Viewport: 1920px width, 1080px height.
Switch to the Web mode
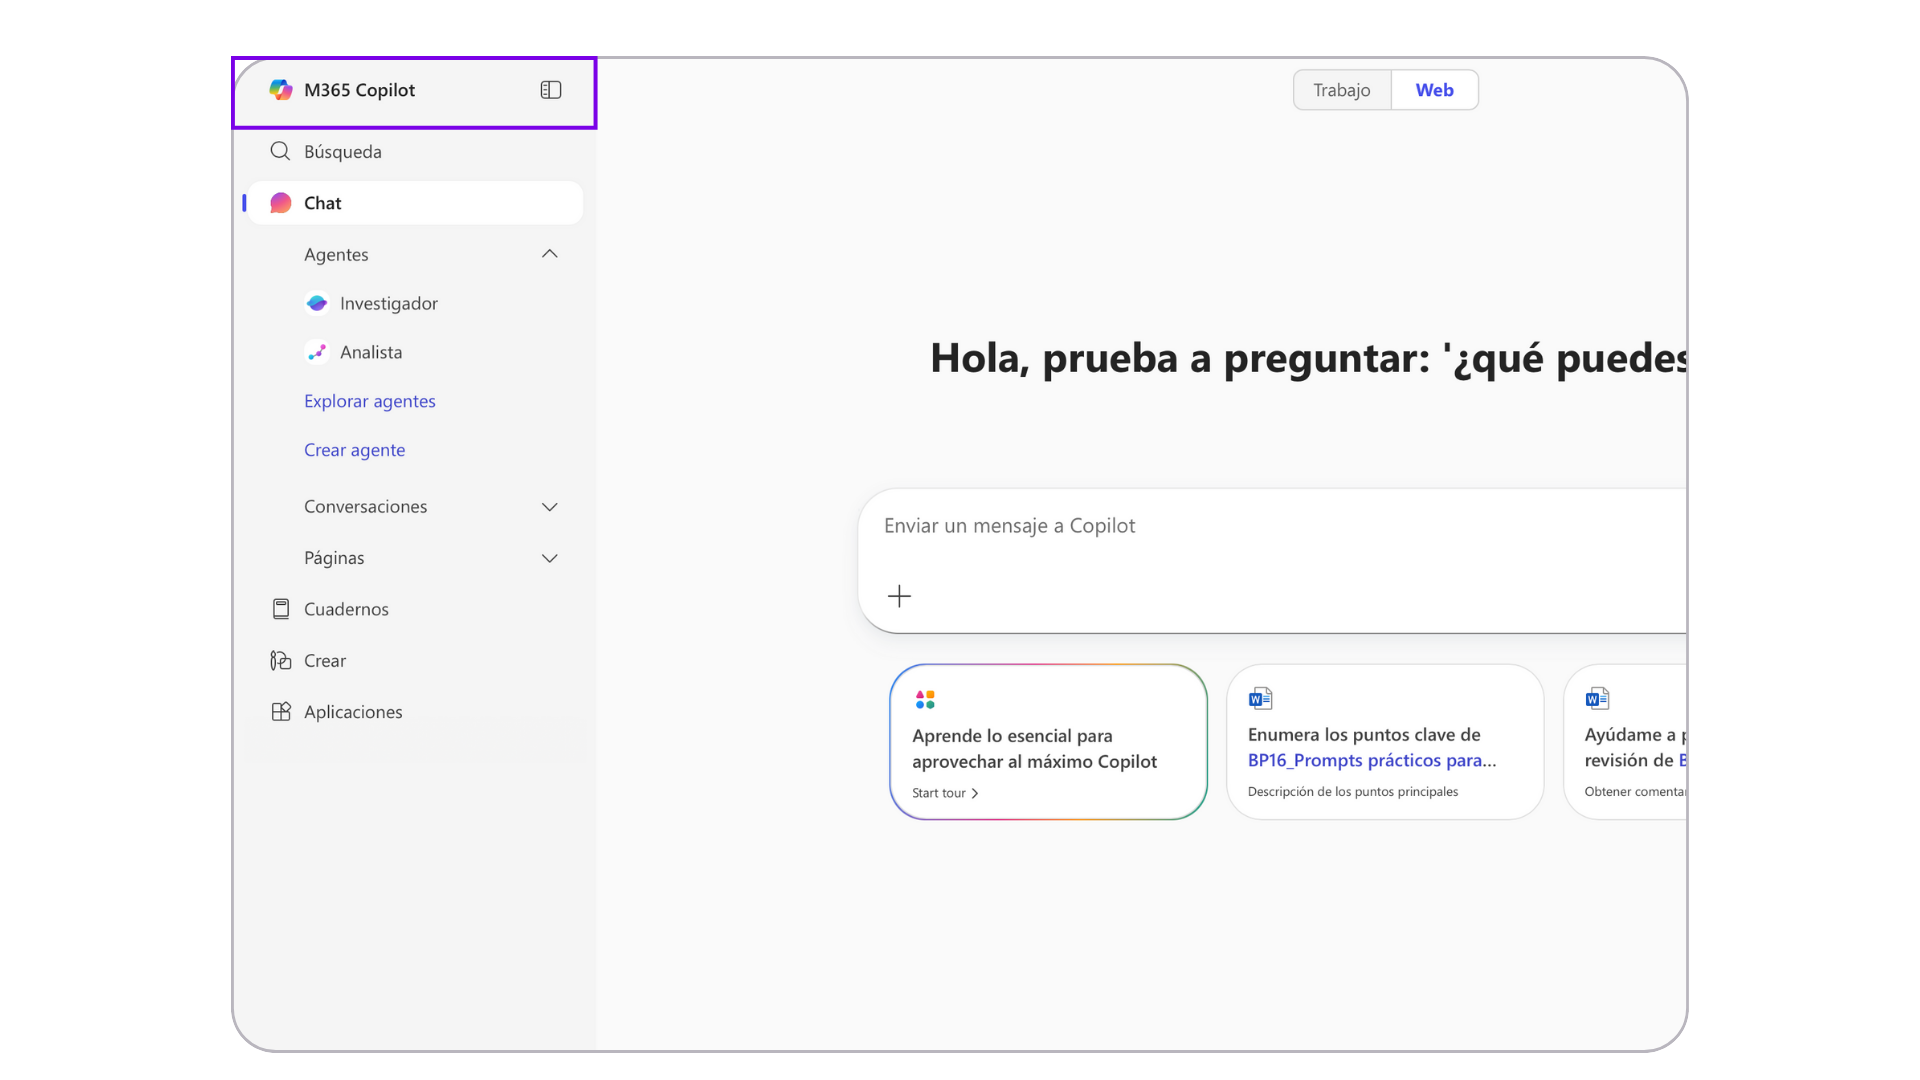pos(1434,90)
